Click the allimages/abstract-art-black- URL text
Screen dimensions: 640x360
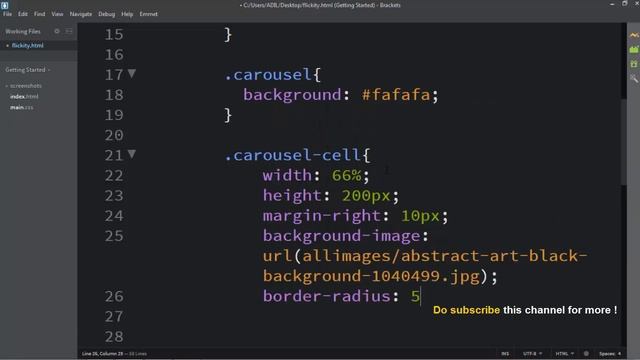445,256
